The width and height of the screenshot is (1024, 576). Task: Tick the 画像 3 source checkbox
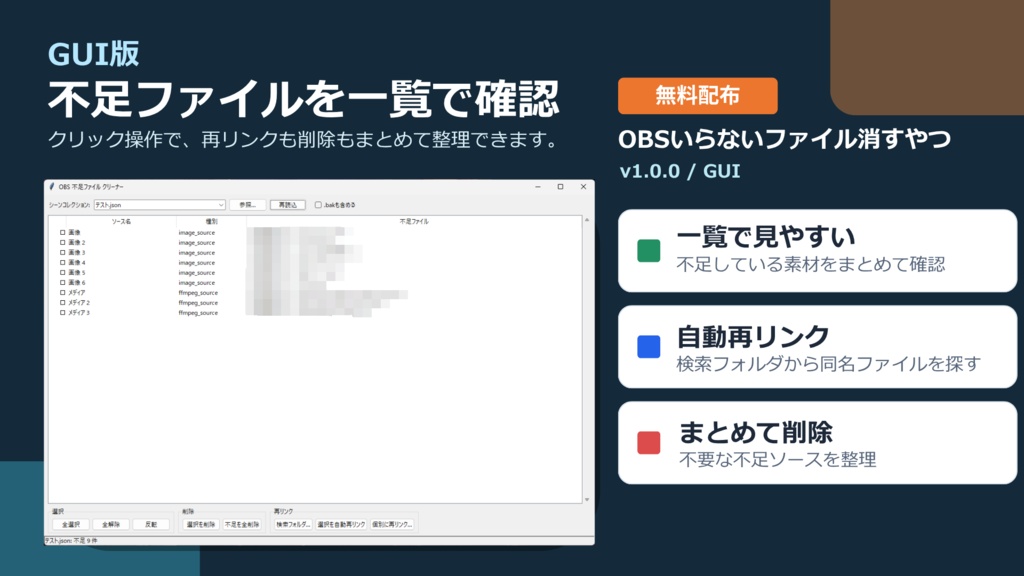(x=63, y=253)
